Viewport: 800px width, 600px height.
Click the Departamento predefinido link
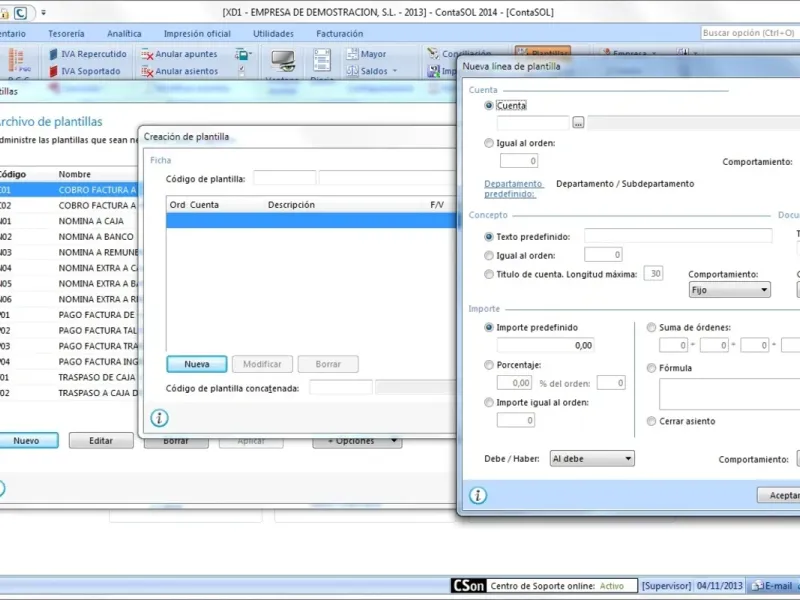(513, 189)
